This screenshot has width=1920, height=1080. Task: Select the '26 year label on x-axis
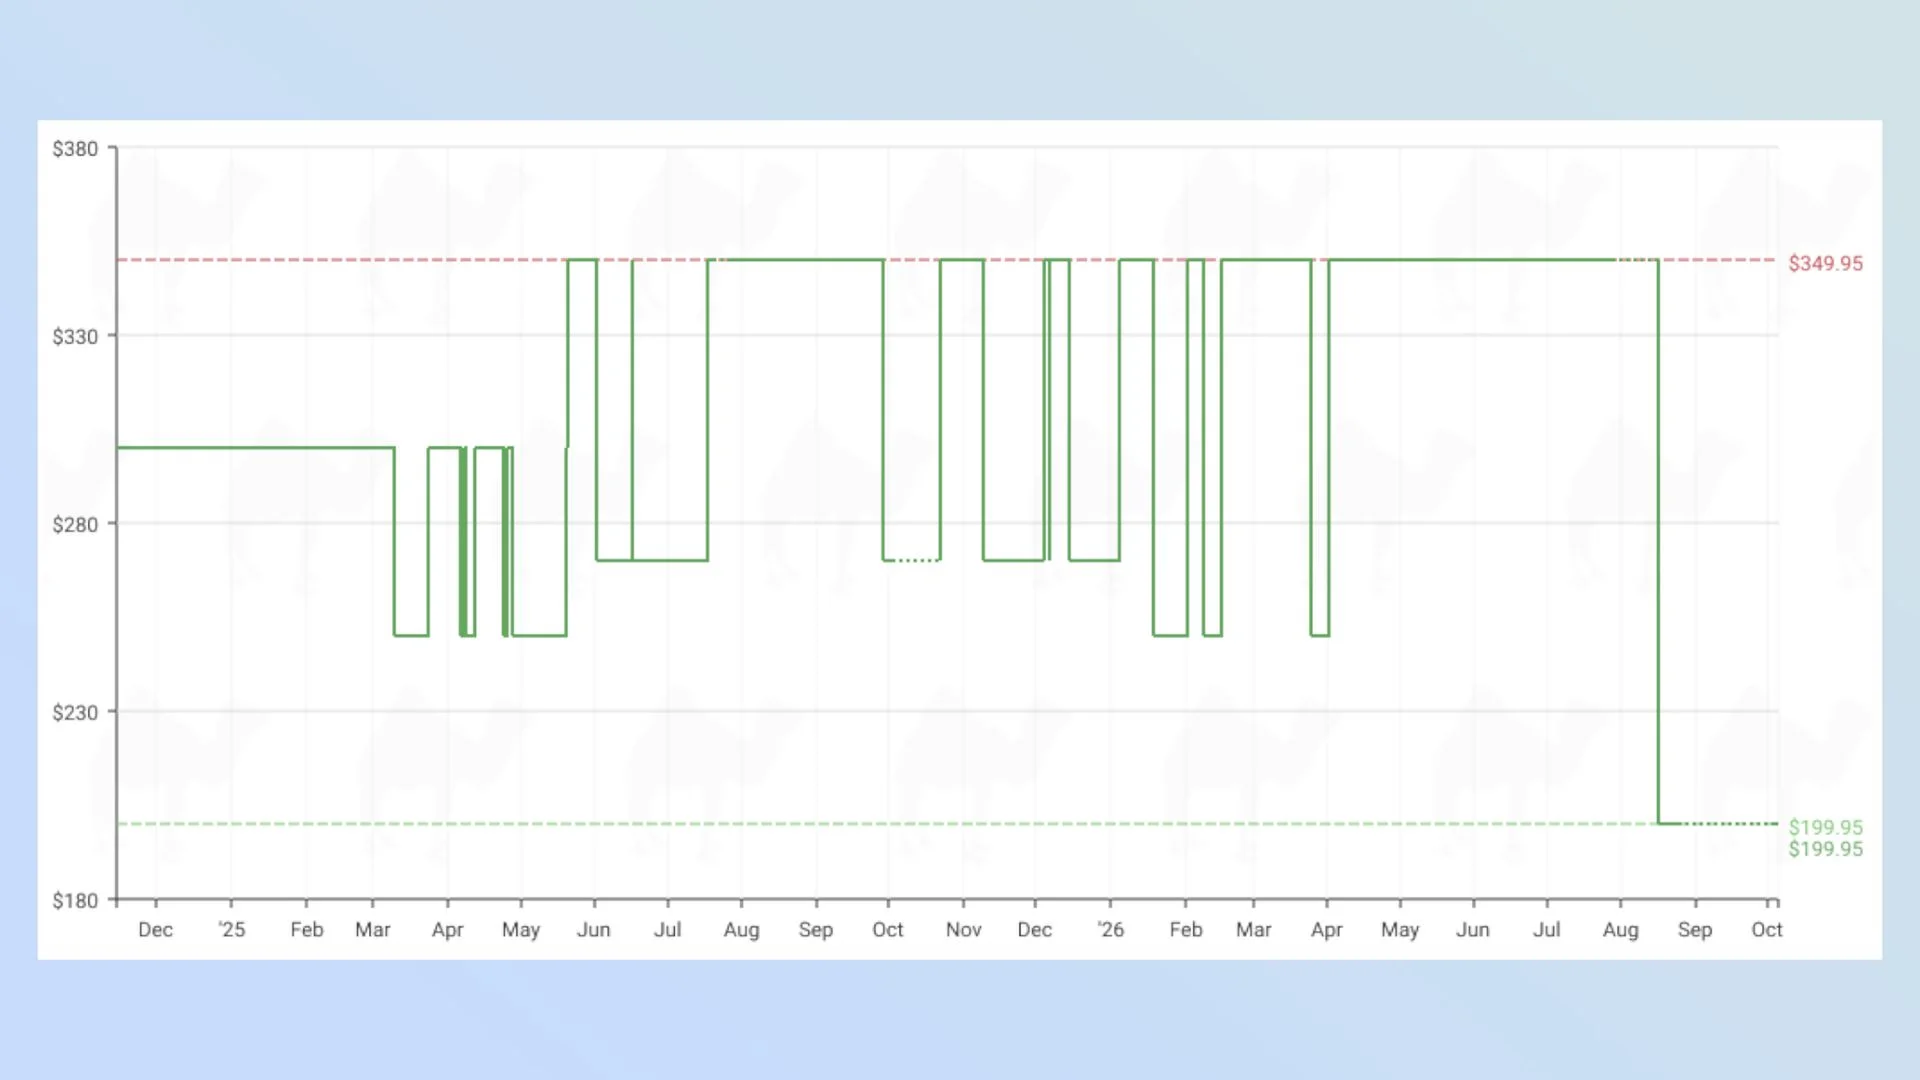[1110, 930]
